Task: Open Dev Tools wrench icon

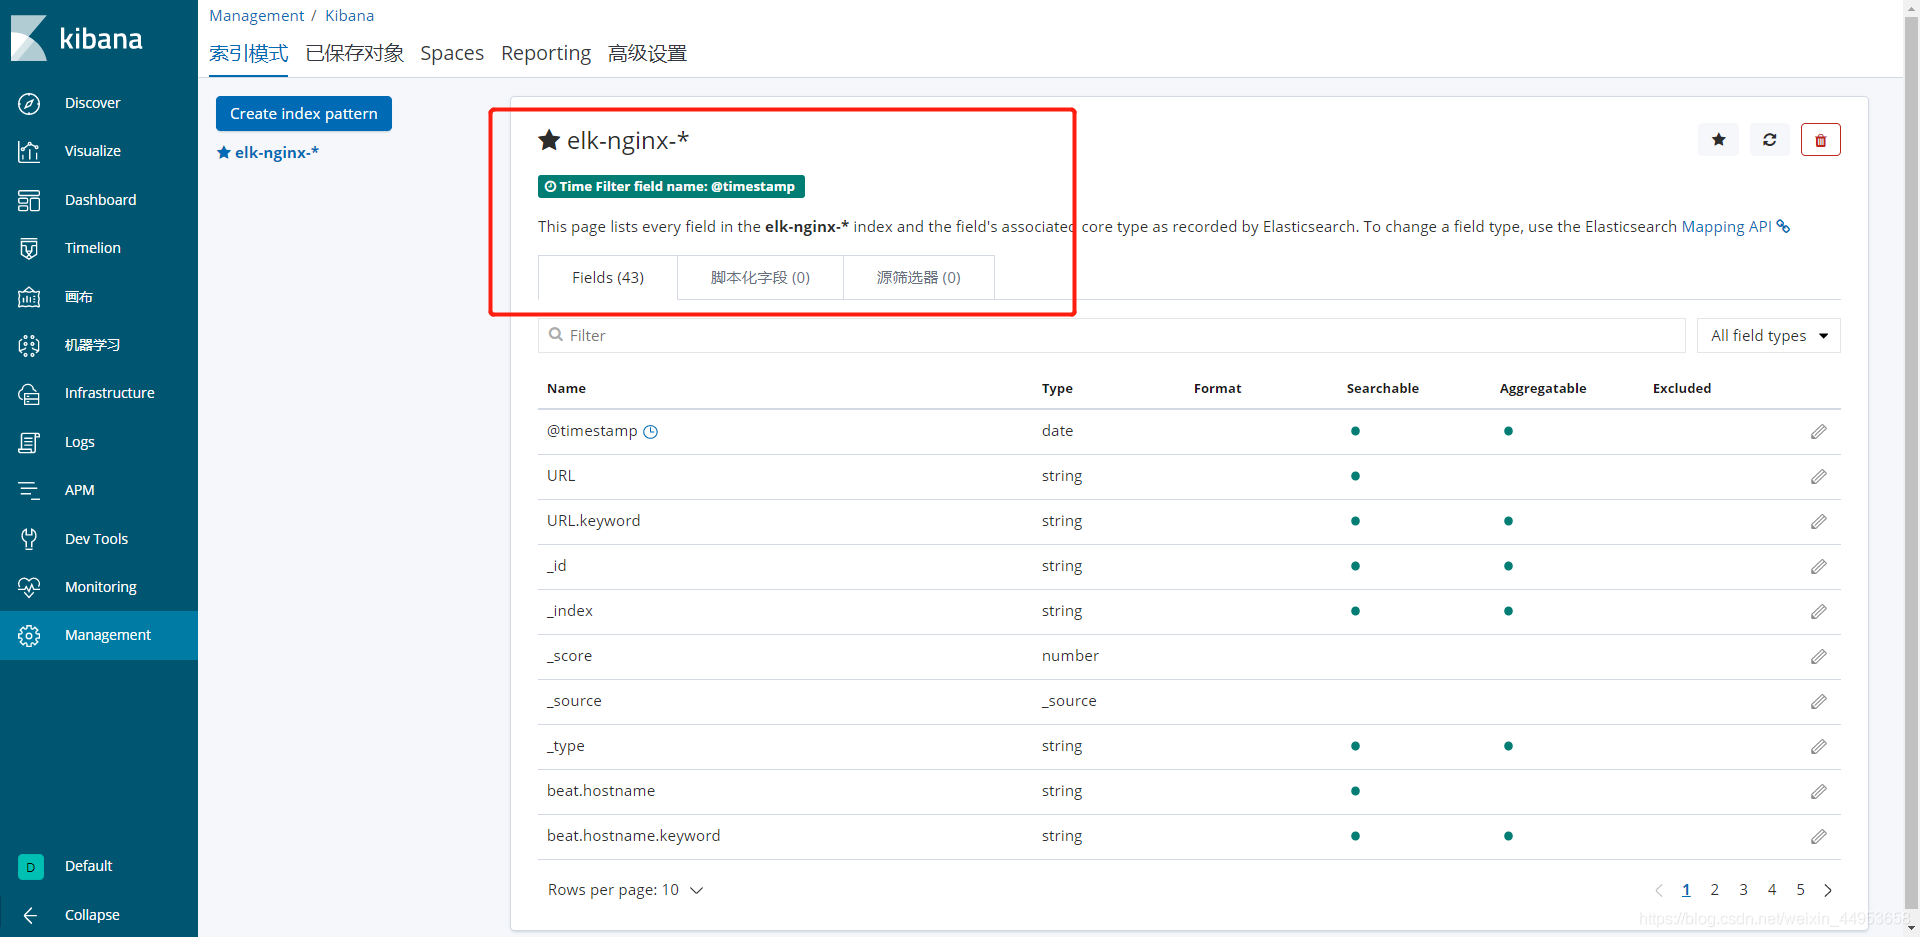Action: [x=29, y=539]
